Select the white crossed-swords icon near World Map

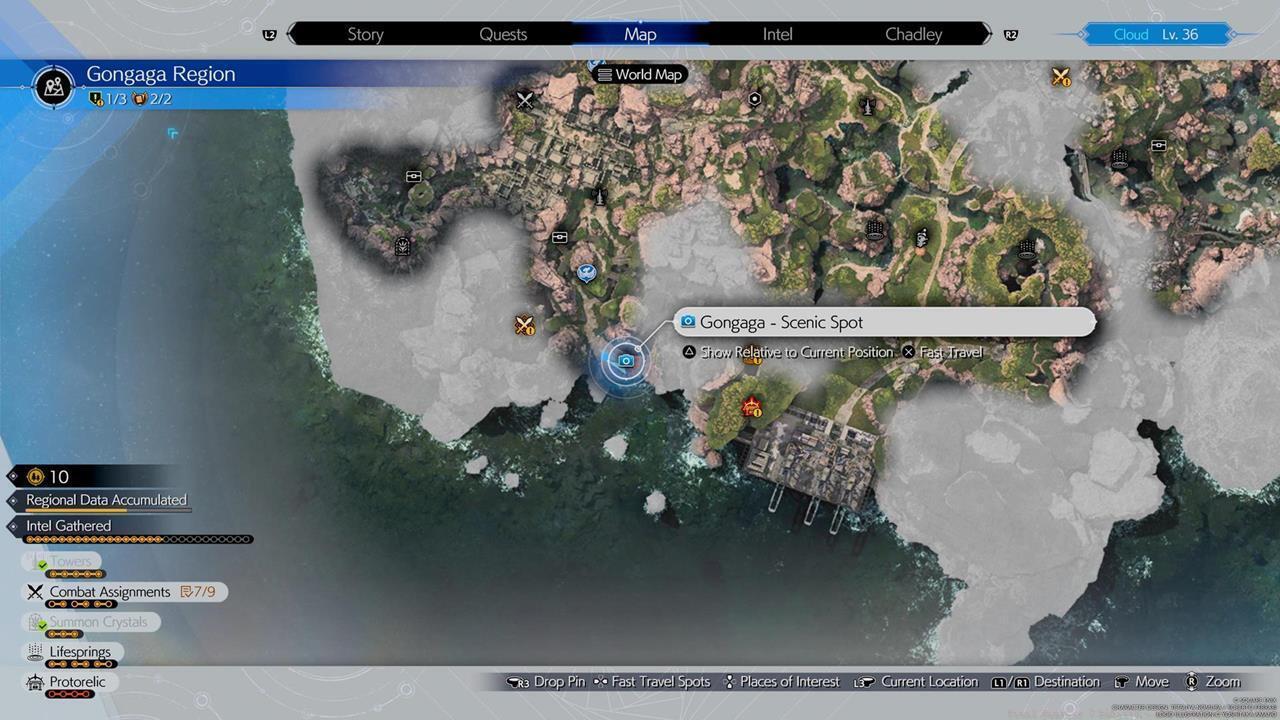525,99
